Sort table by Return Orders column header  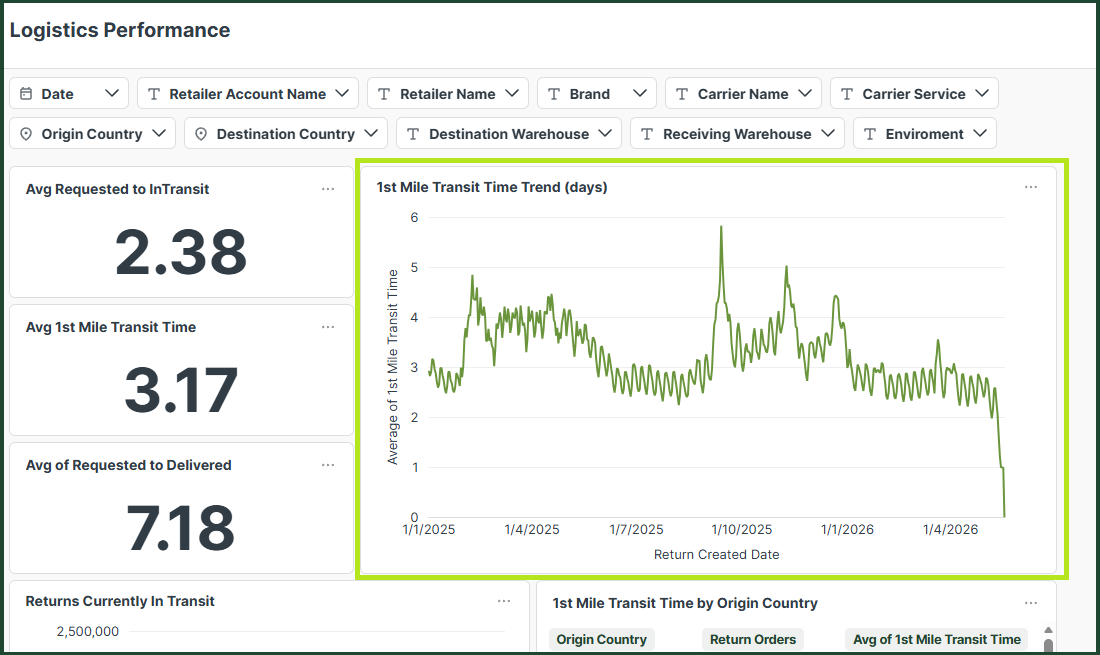(753, 640)
